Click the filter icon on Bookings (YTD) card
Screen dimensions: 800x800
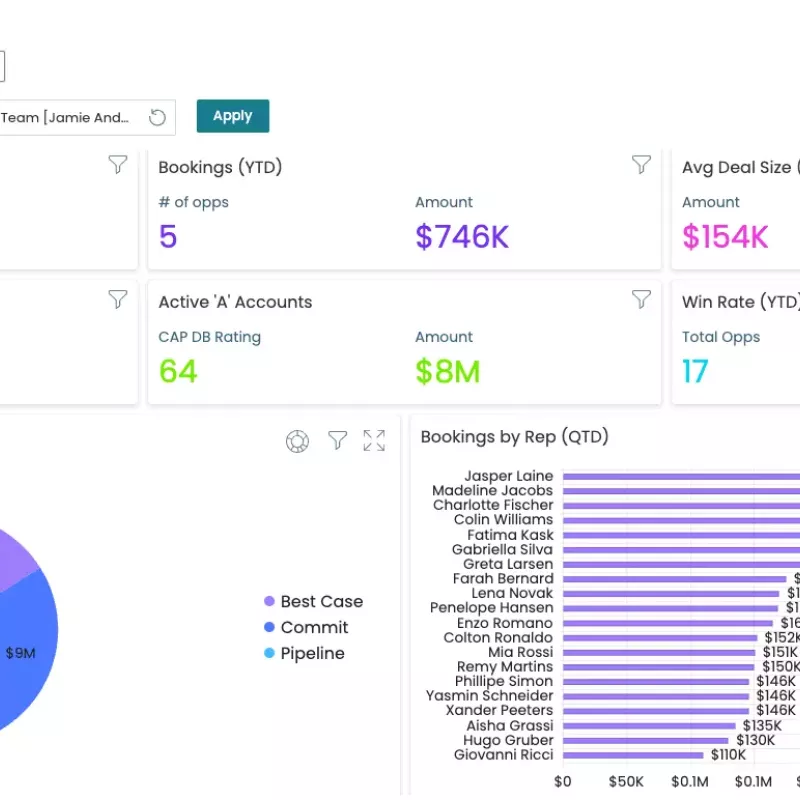pos(641,165)
